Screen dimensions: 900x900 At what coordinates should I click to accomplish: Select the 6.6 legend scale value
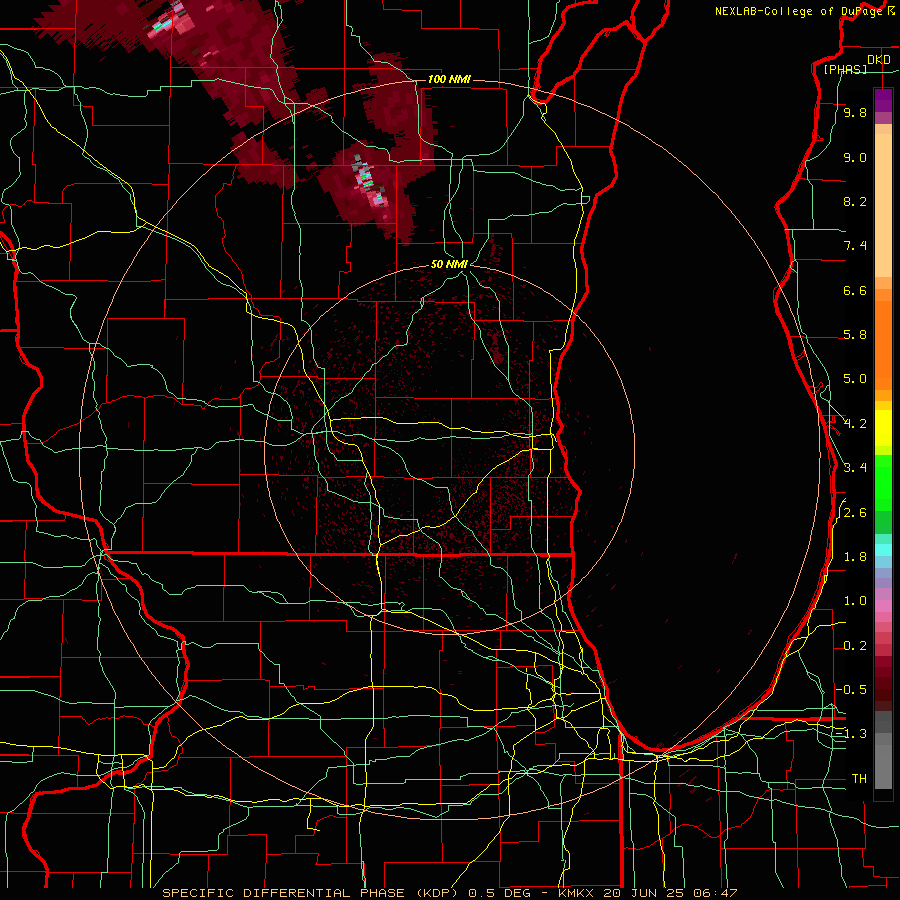pyautogui.click(x=855, y=290)
